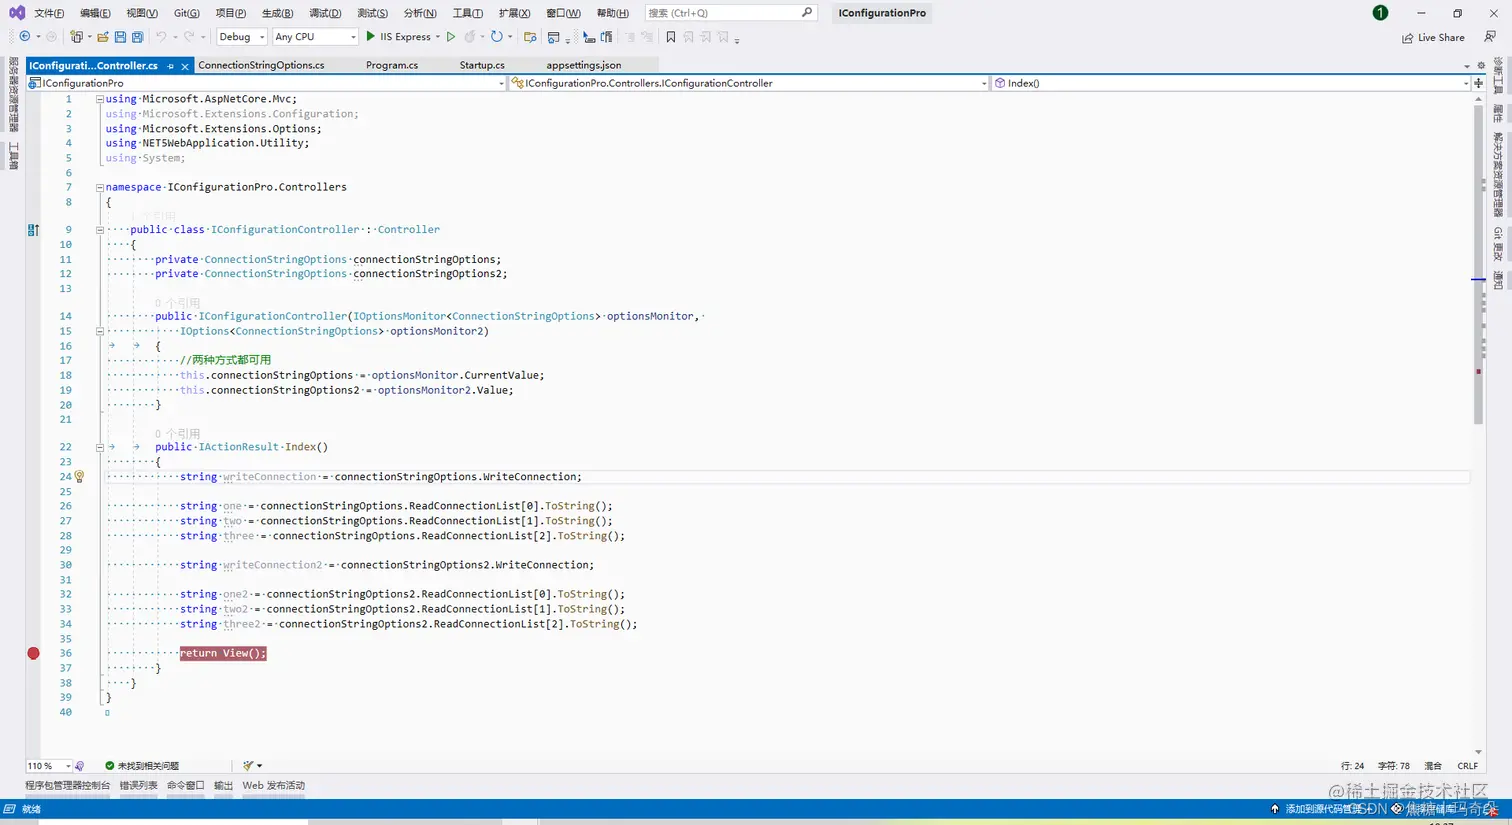Collapse the namespace block at line 7

tap(100, 187)
